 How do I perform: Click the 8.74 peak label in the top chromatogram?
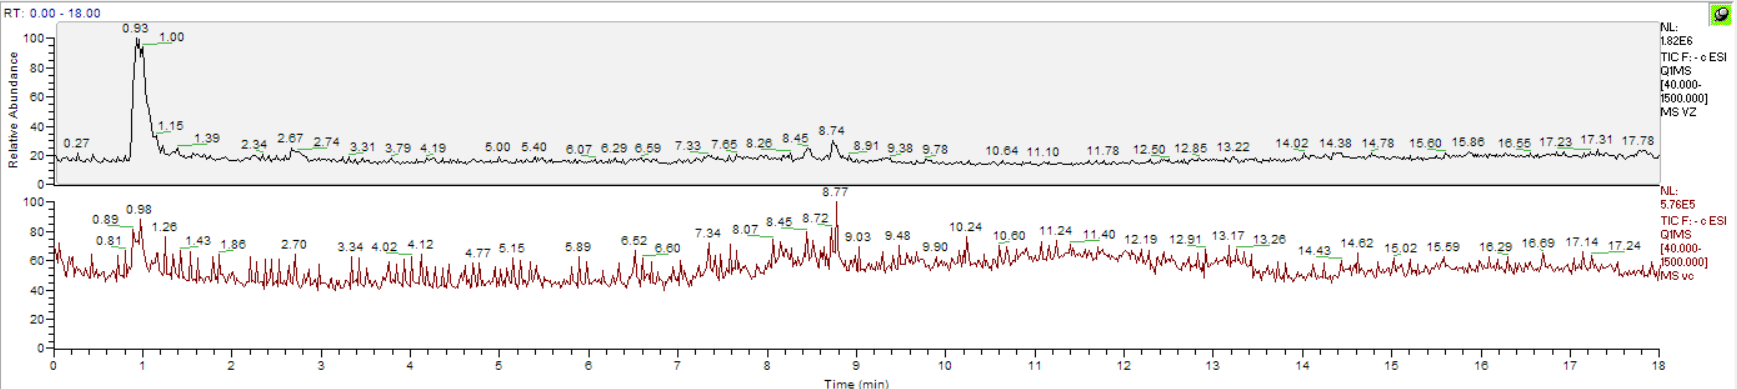(831, 131)
